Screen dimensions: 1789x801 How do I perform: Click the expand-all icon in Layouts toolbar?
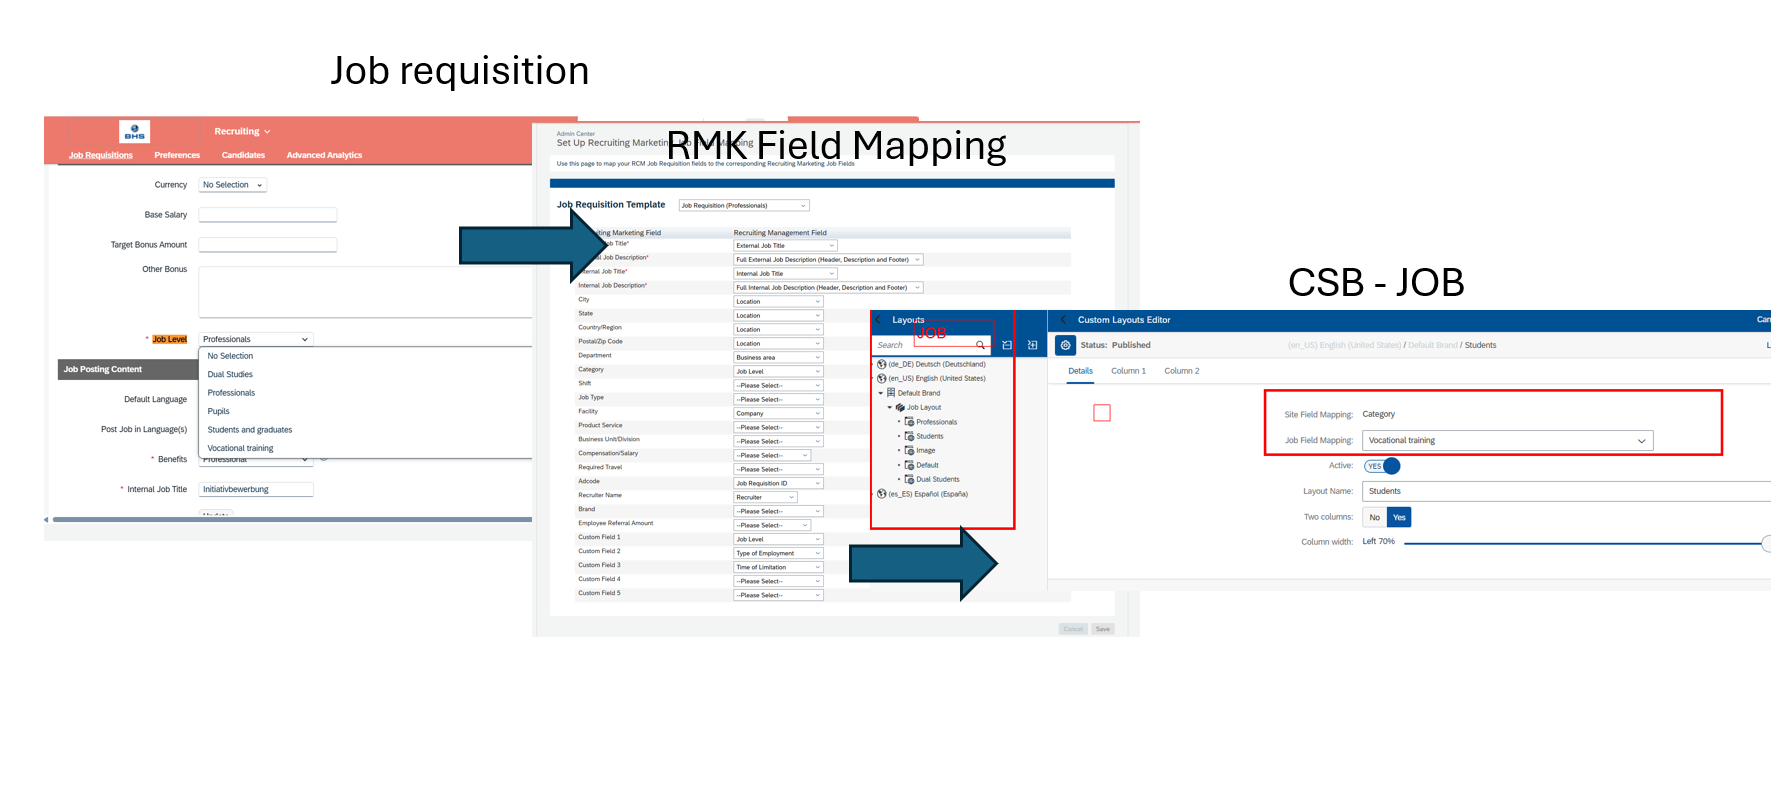(1032, 345)
